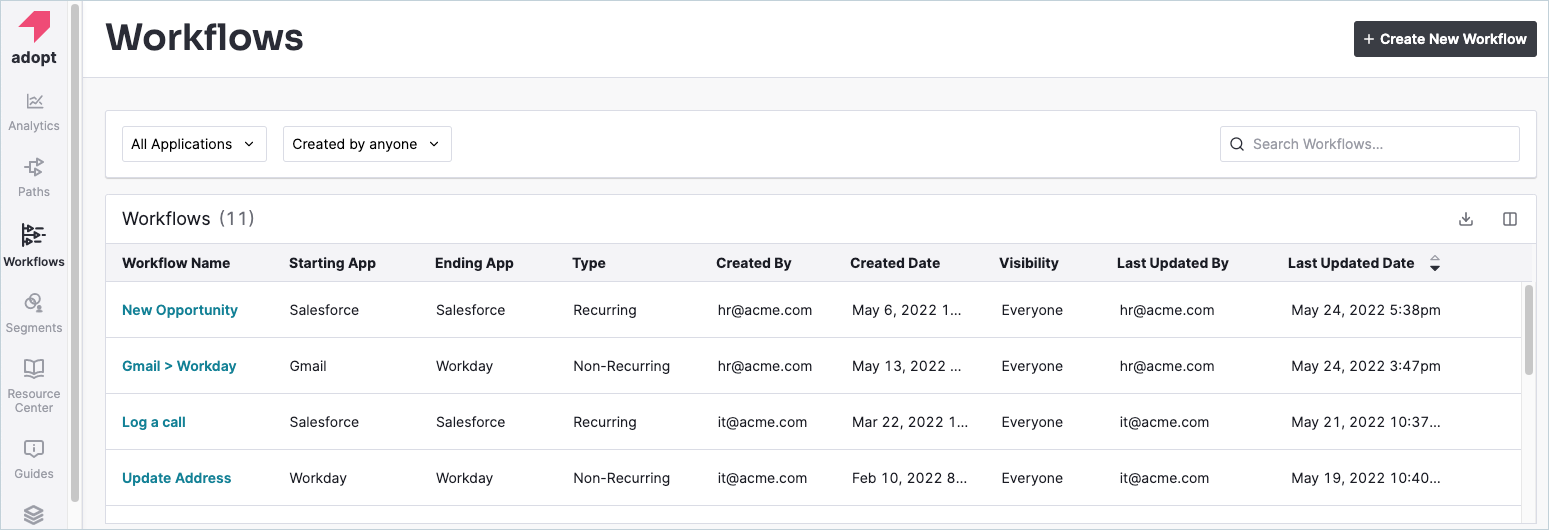Expand the Created by anyone dropdown
This screenshot has height=530, width=1549.
(367, 144)
